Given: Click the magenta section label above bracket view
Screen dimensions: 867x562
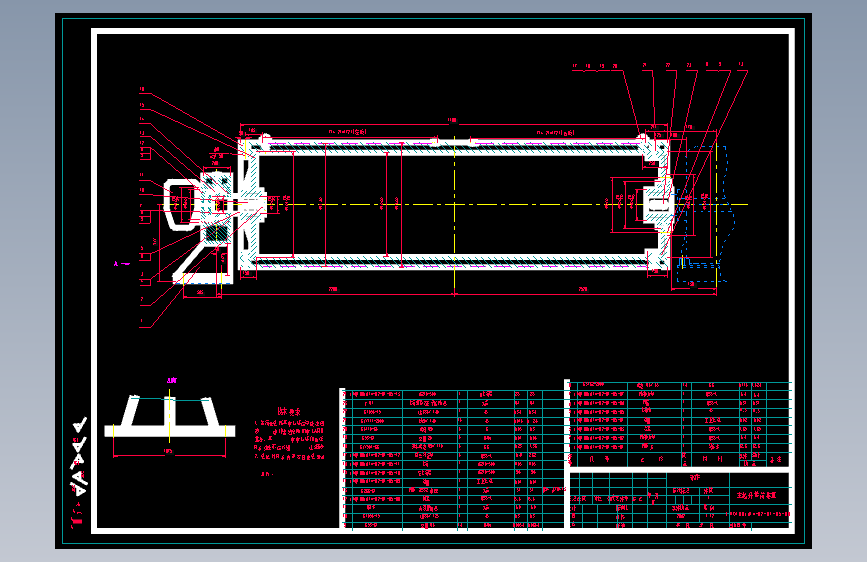Looking at the screenshot, I should coord(172,380).
